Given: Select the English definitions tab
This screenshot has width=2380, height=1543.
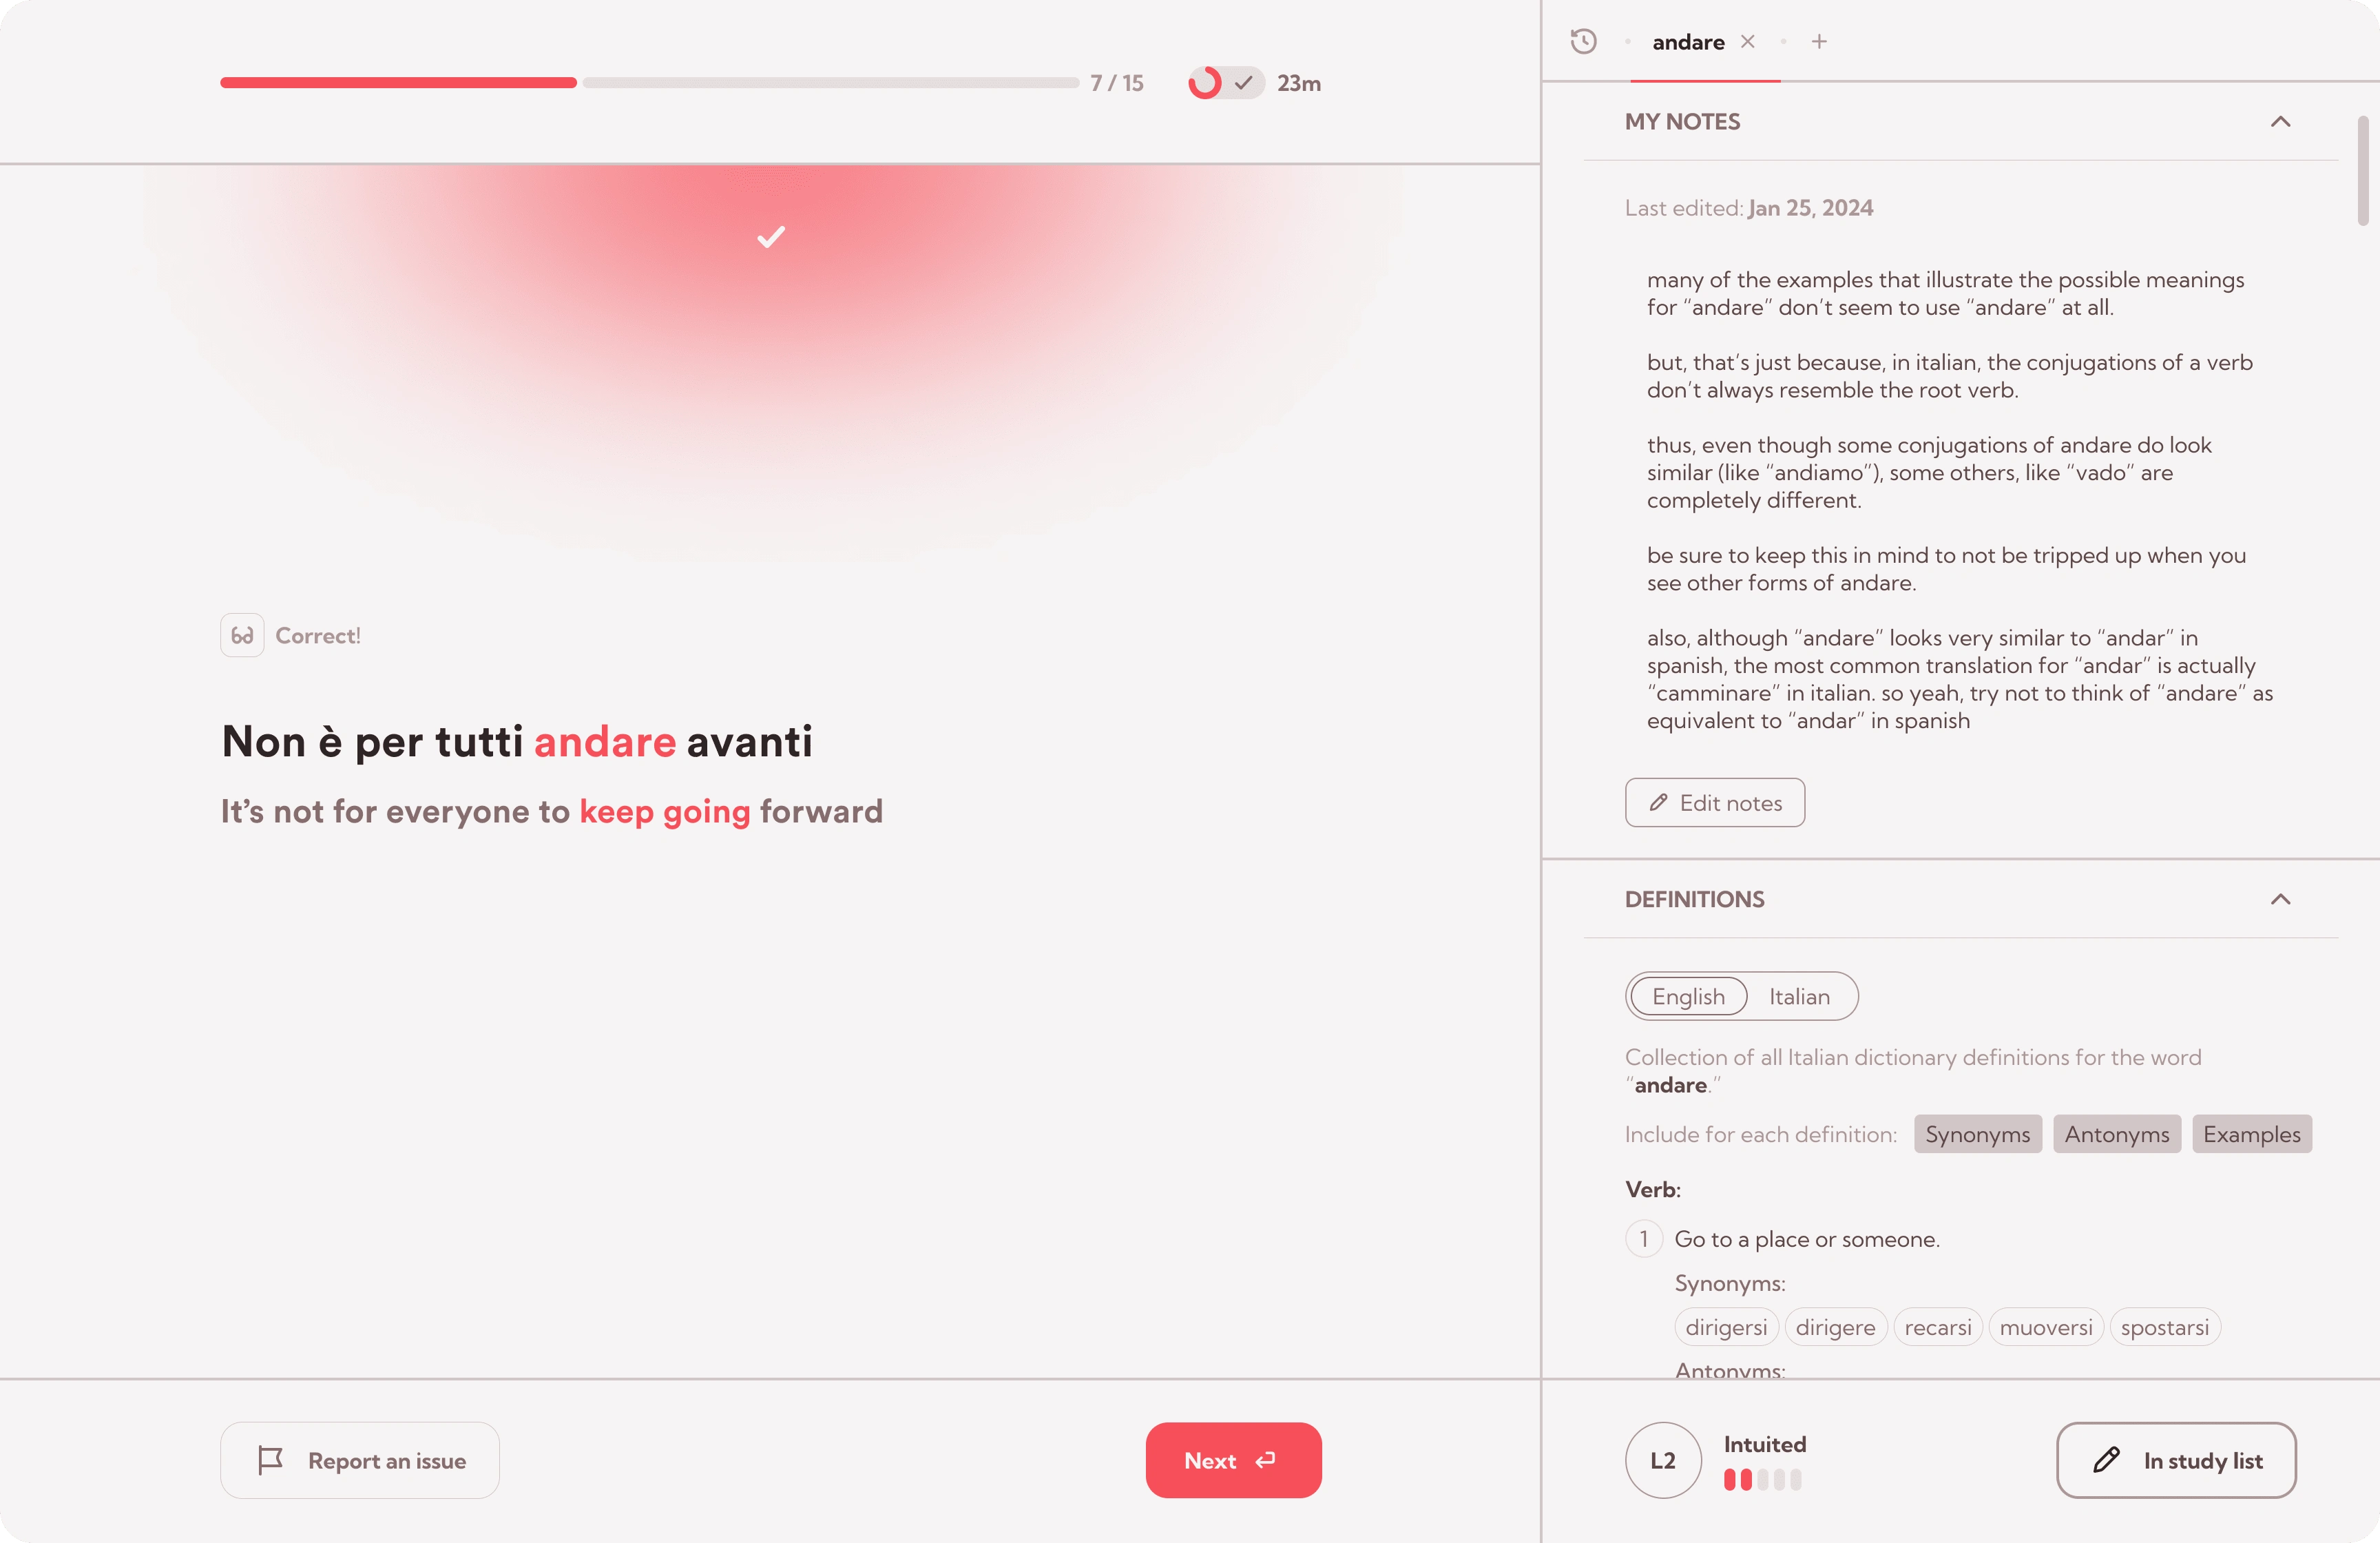Looking at the screenshot, I should (1688, 996).
